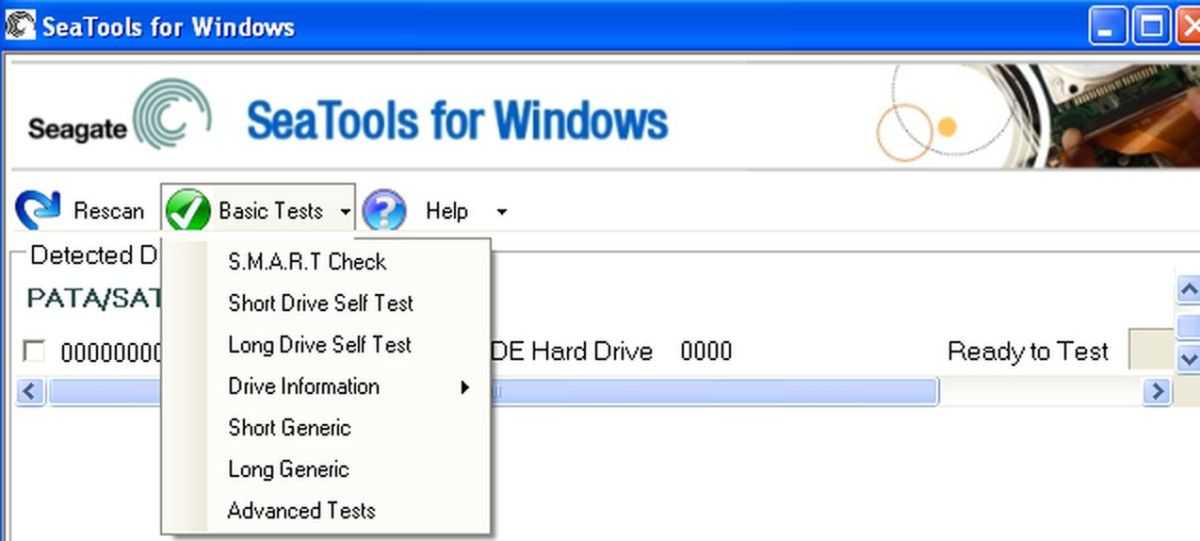Click the Rescan arrow icon
This screenshot has height=541, width=1200.
38,211
